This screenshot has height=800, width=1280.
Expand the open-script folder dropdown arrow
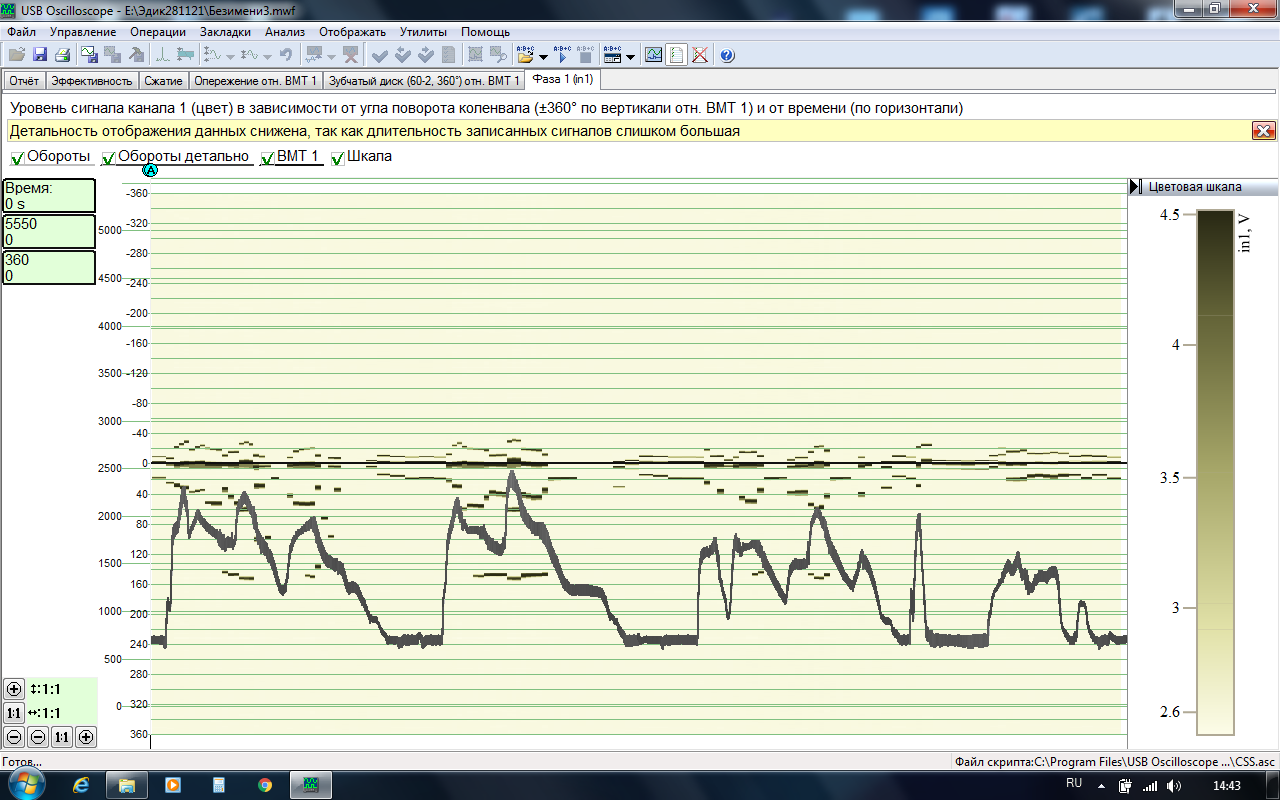coord(542,56)
